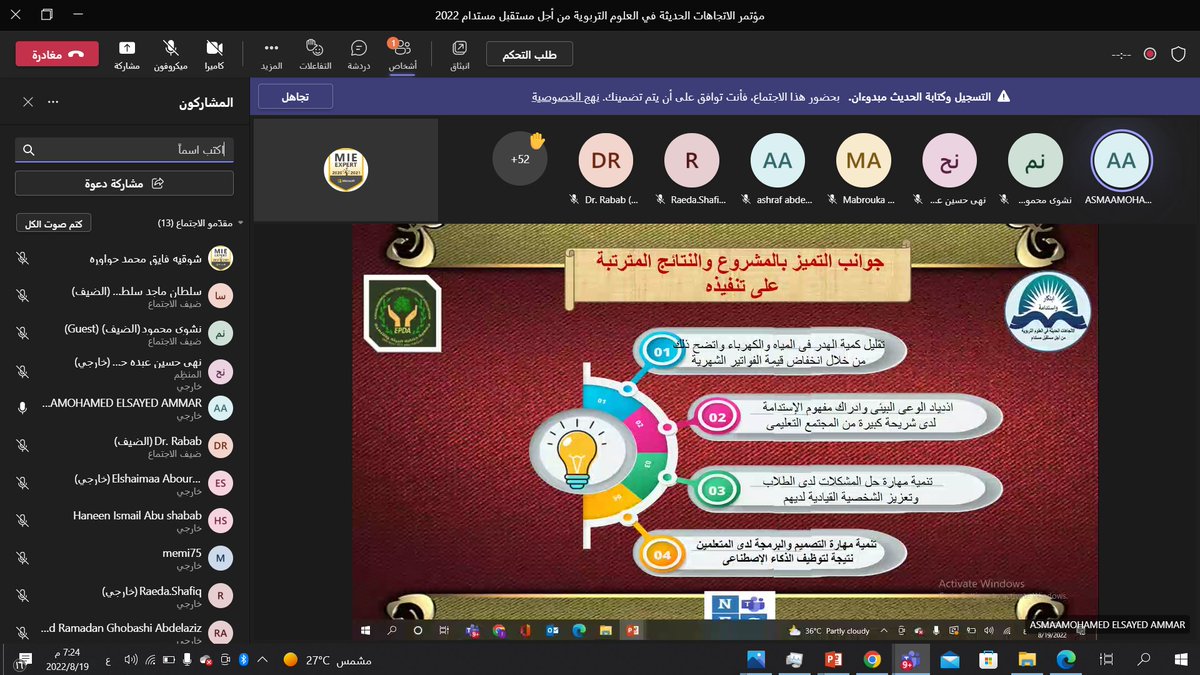Screen dimensions: 1200x675
Task: Open the meeting chat (دردشة)
Action: pos(358,54)
